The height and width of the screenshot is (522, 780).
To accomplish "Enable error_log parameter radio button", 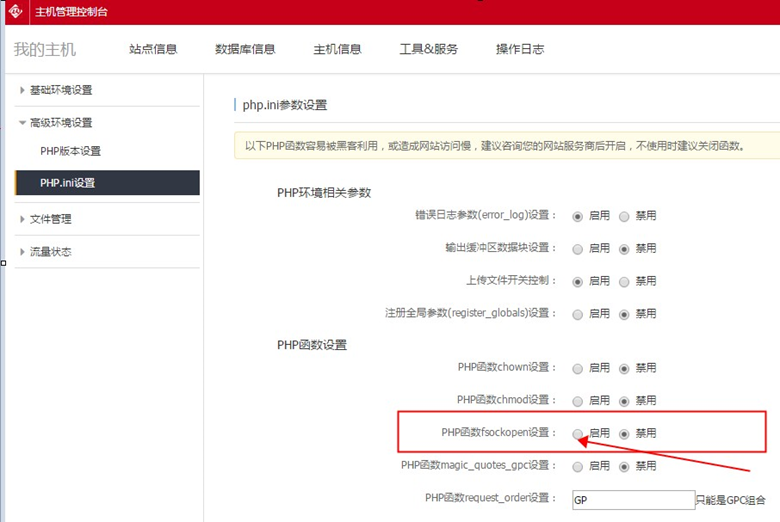I will tap(578, 215).
